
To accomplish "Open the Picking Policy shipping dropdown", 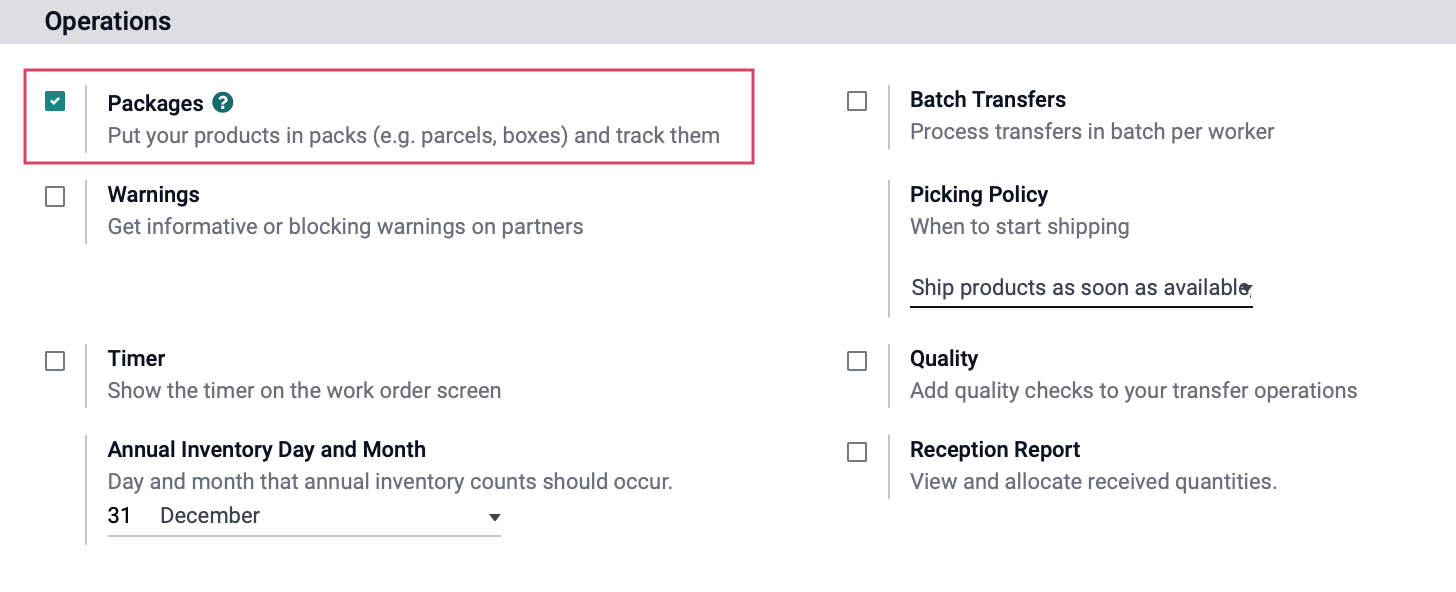I will [x=1081, y=288].
